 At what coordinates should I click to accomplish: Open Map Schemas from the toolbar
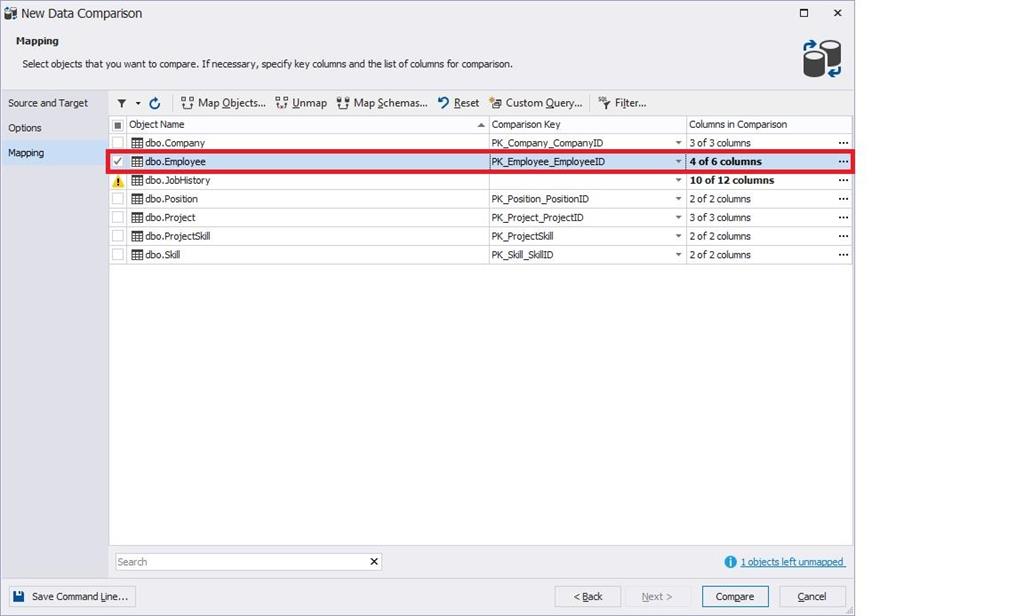(x=343, y=102)
